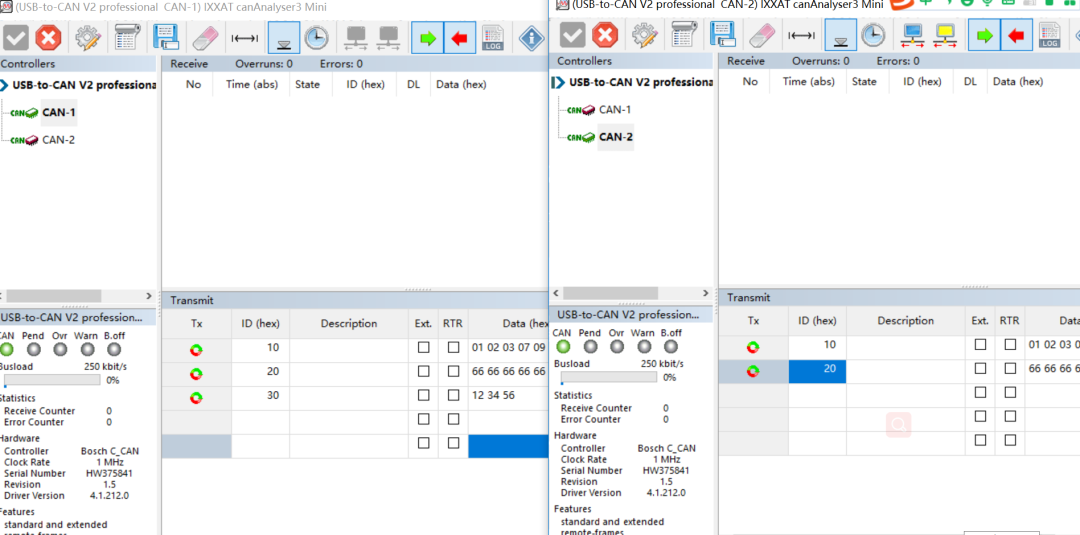The image size is (1080, 535).
Task: Open the blue info diamond icon in CAN-1 window
Action: click(531, 37)
